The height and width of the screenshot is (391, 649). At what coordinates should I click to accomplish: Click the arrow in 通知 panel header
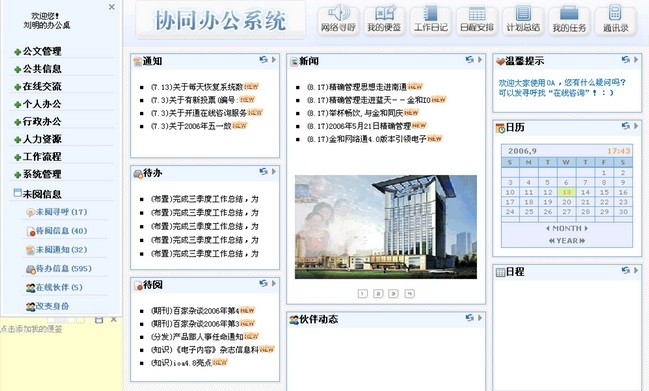pyautogui.click(x=274, y=60)
